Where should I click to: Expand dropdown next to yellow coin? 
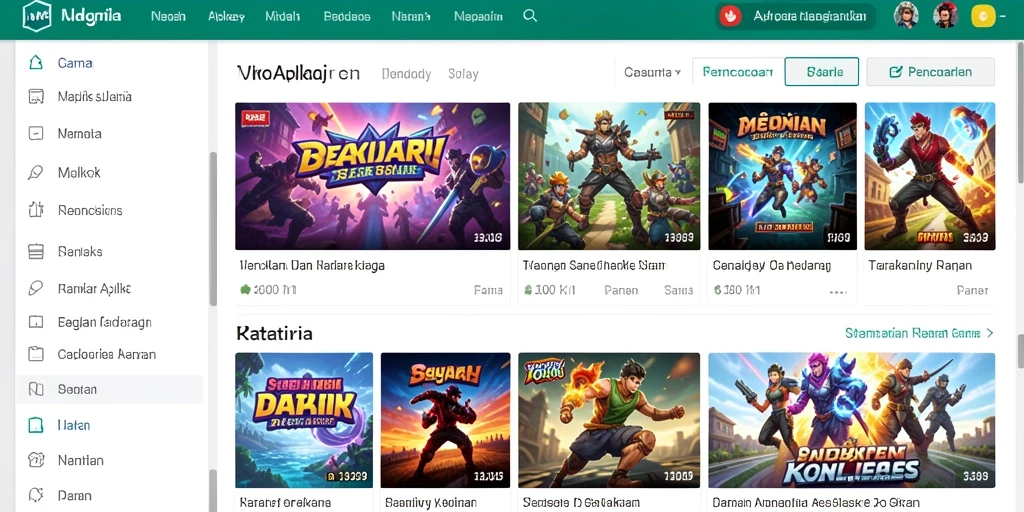click(x=1002, y=17)
